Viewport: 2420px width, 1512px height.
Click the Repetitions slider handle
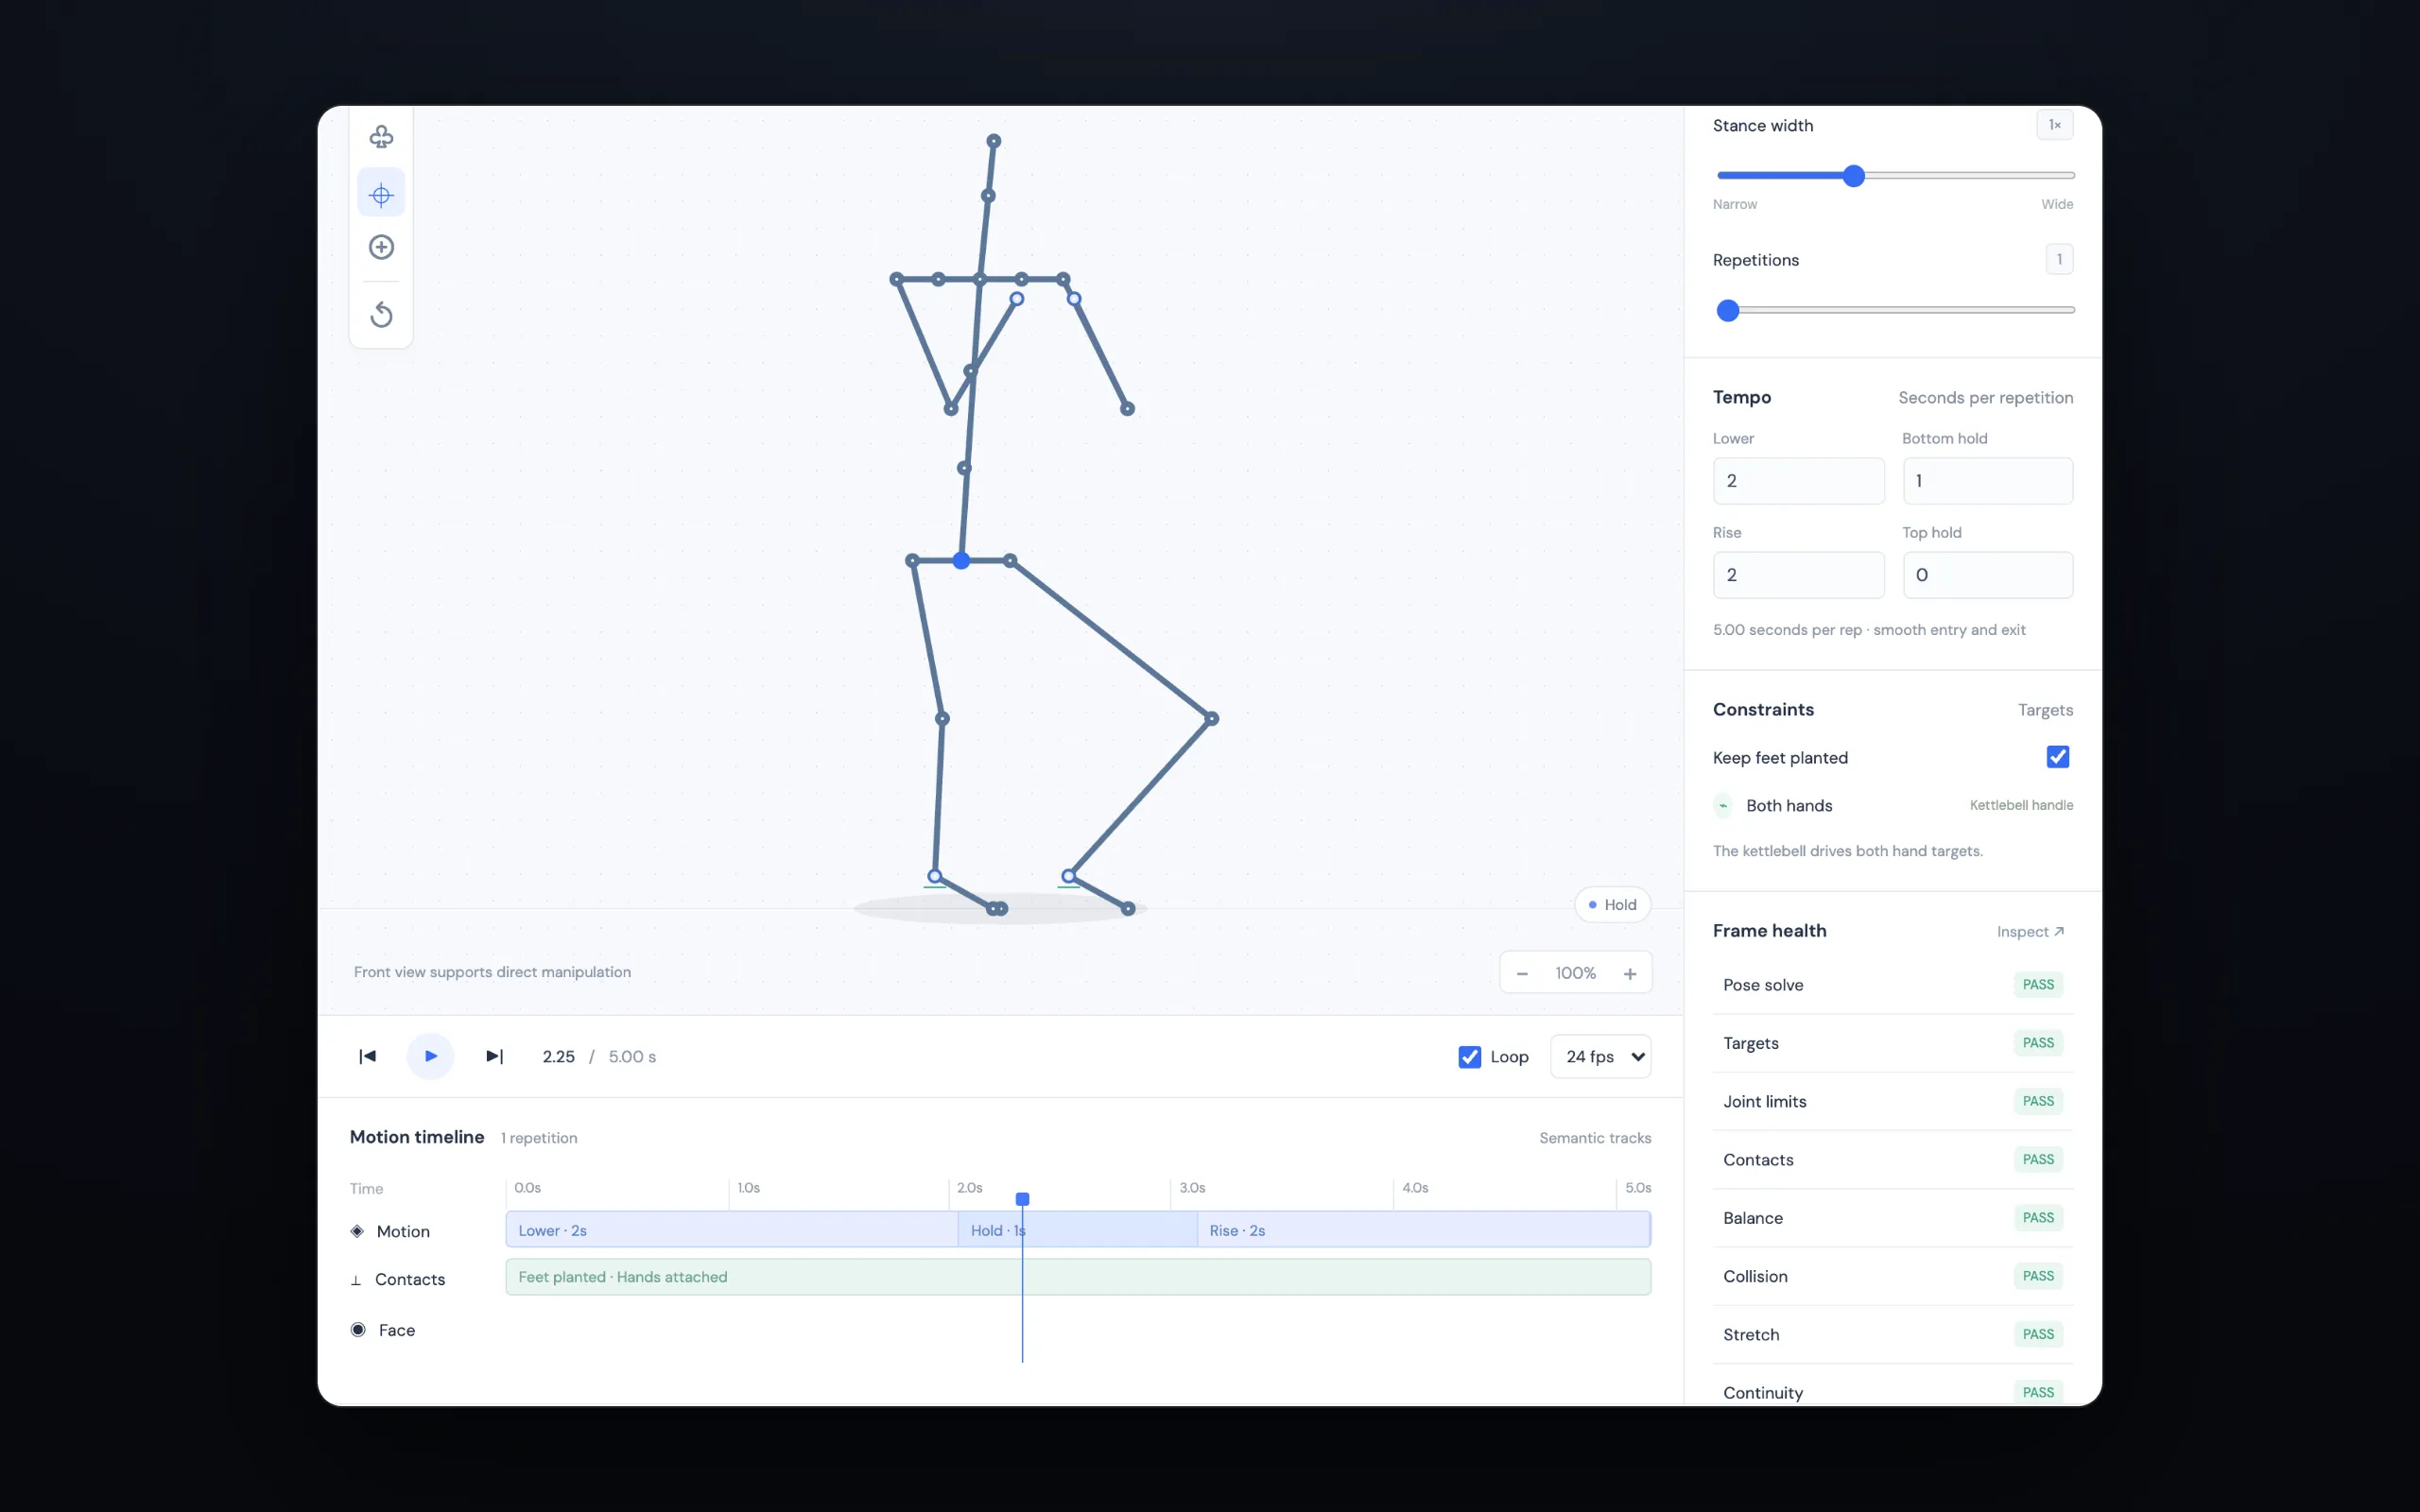[x=1727, y=310]
